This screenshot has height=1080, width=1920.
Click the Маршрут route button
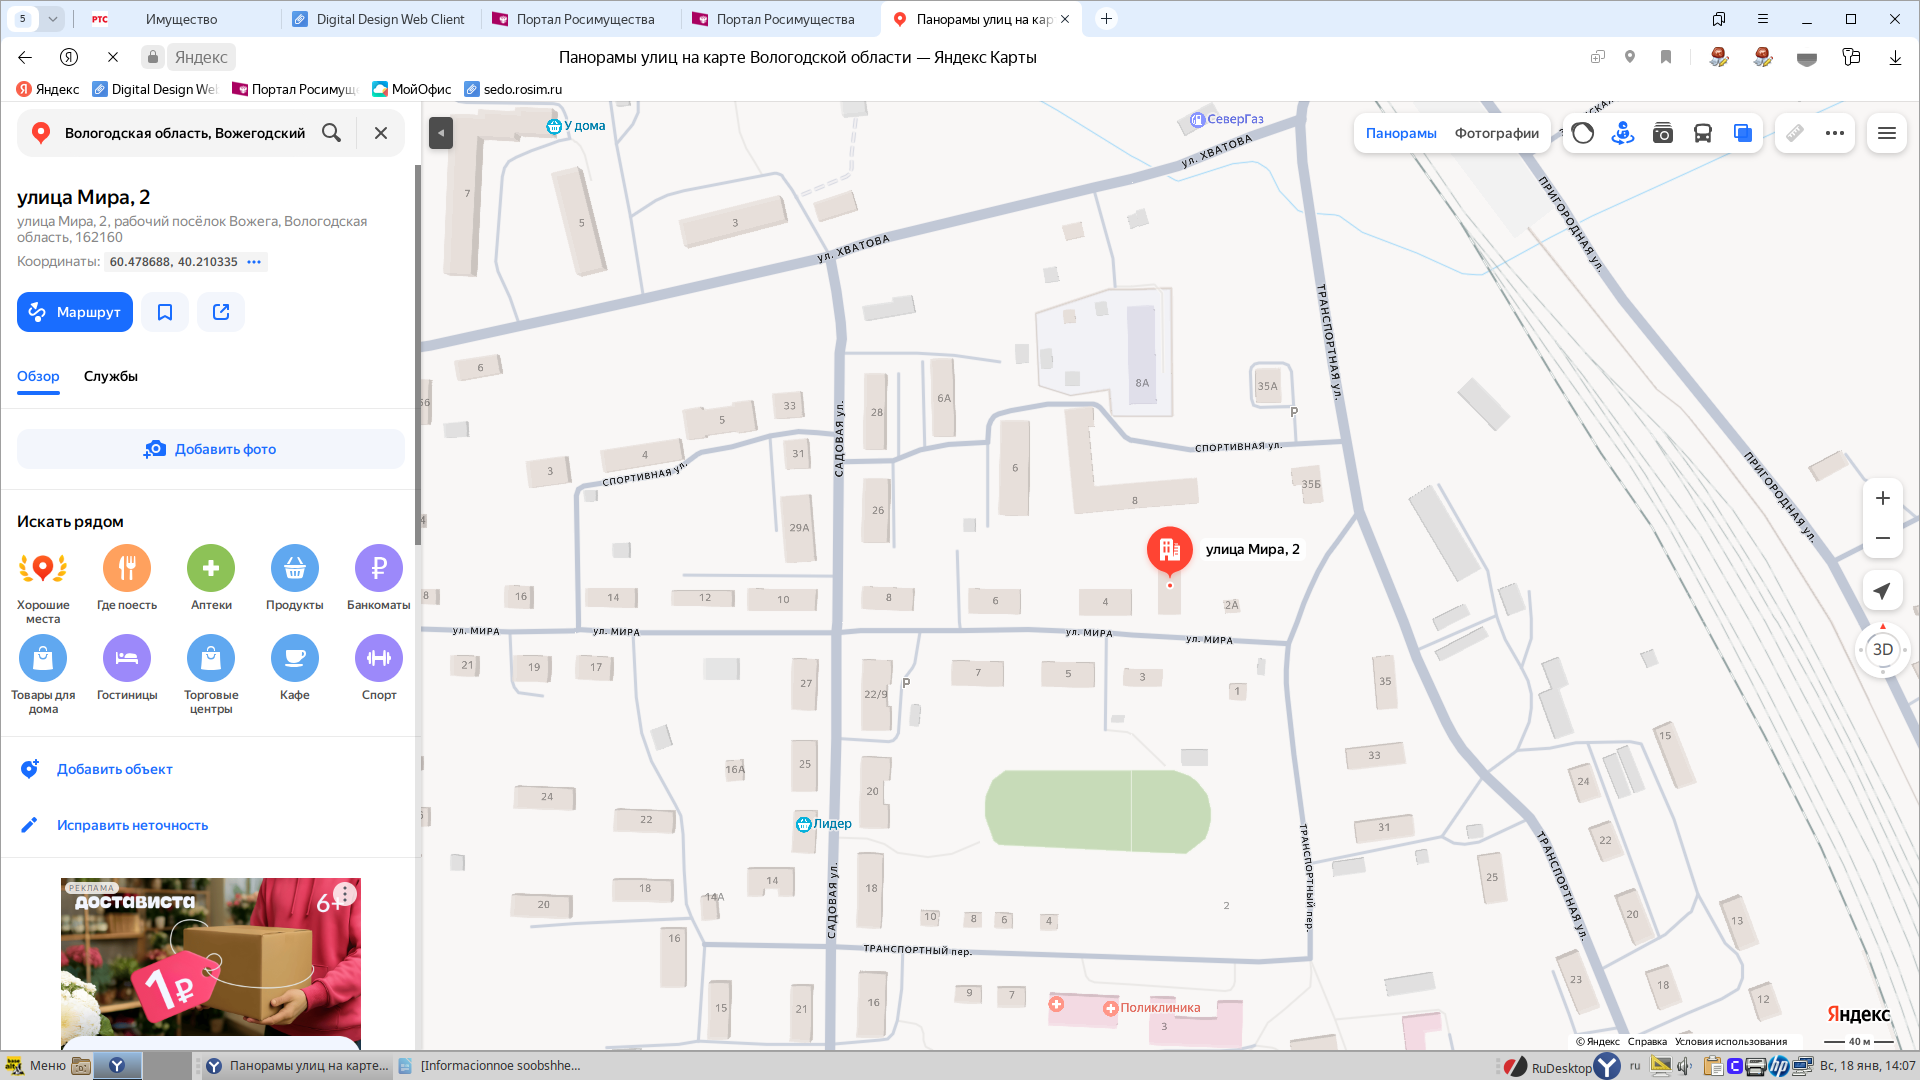(75, 312)
